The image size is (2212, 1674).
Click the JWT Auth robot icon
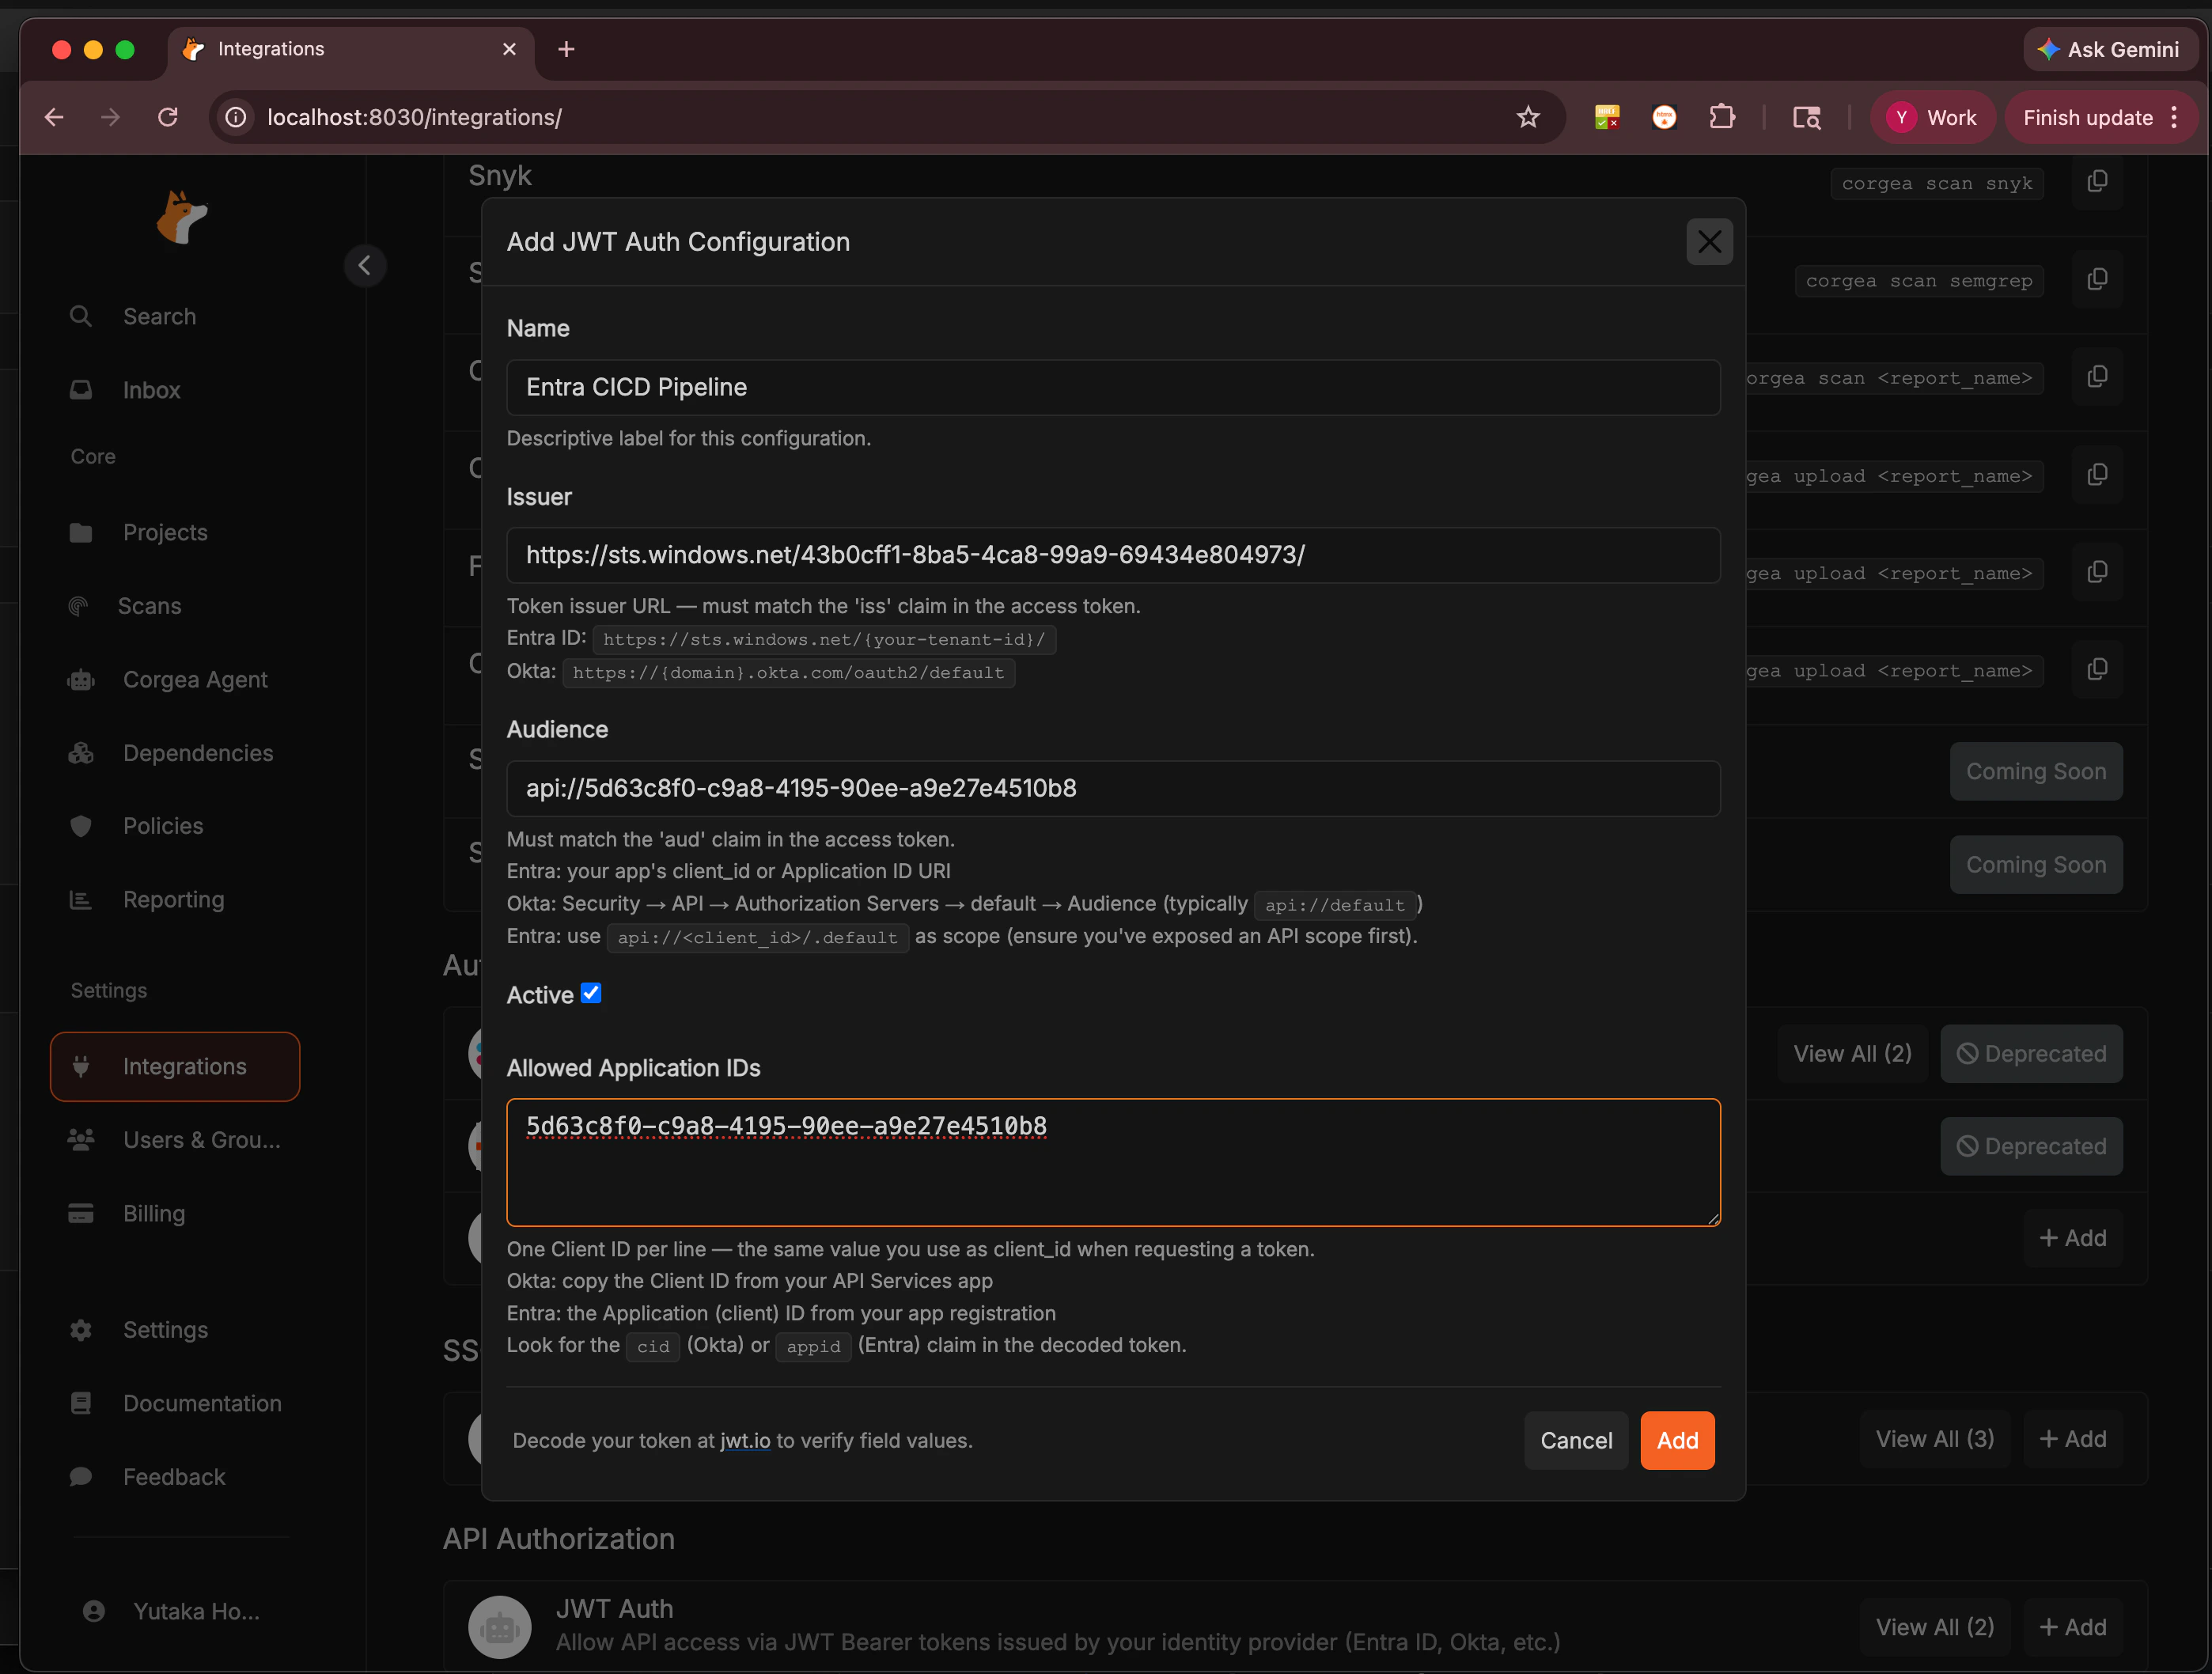(x=499, y=1626)
